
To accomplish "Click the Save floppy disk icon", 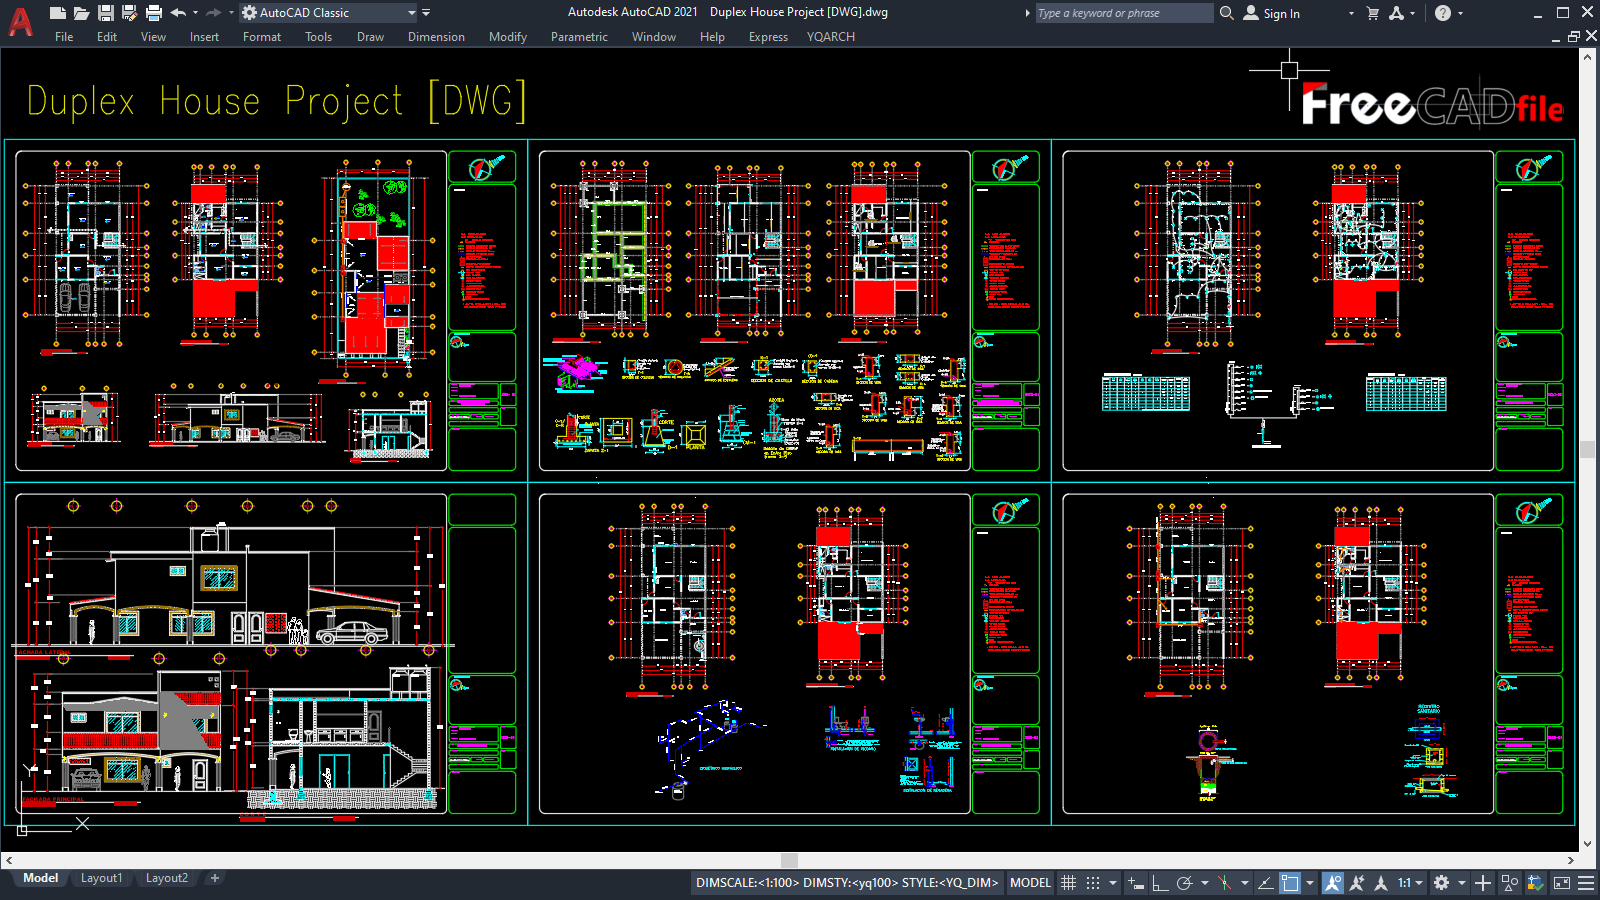I will (x=105, y=13).
